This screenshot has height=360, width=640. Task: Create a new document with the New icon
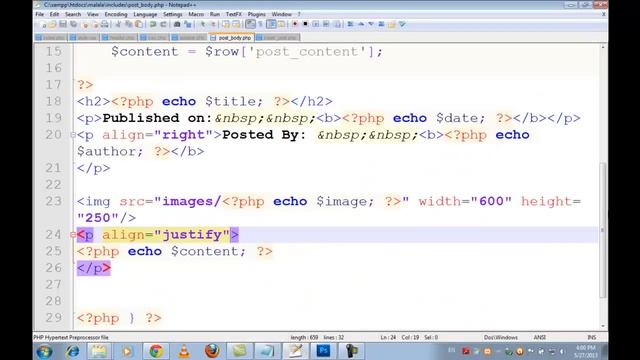tap(43, 24)
